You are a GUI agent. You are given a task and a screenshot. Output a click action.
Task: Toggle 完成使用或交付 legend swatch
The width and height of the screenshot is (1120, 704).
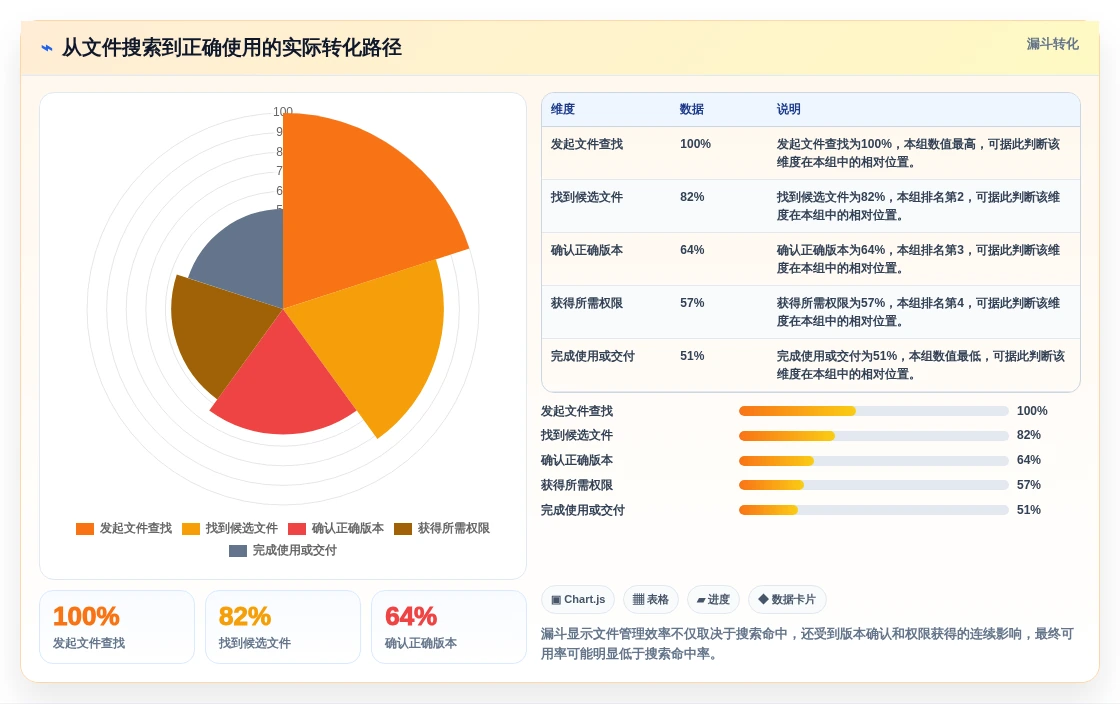point(238,551)
